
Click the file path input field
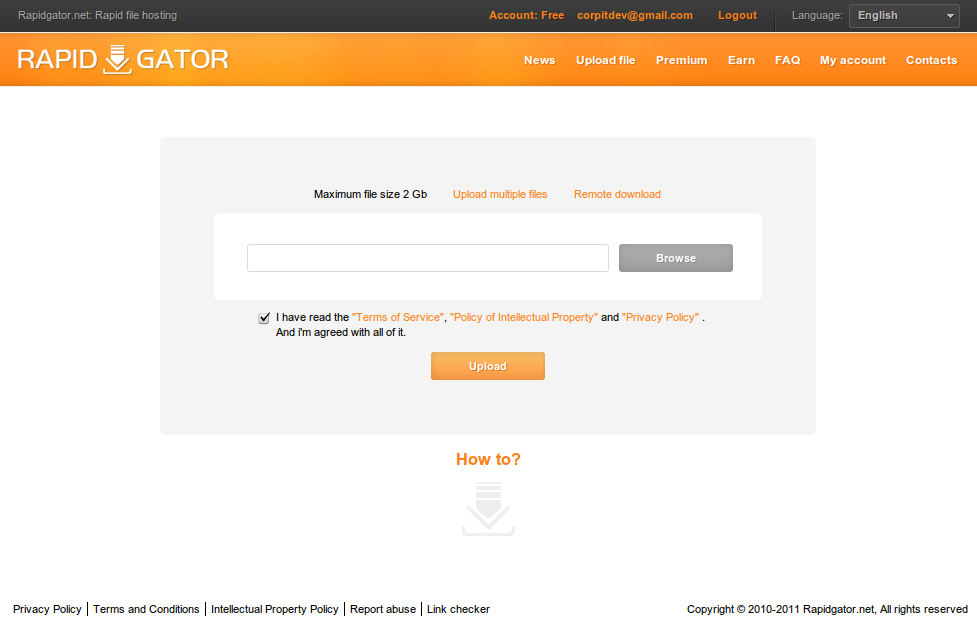428,258
